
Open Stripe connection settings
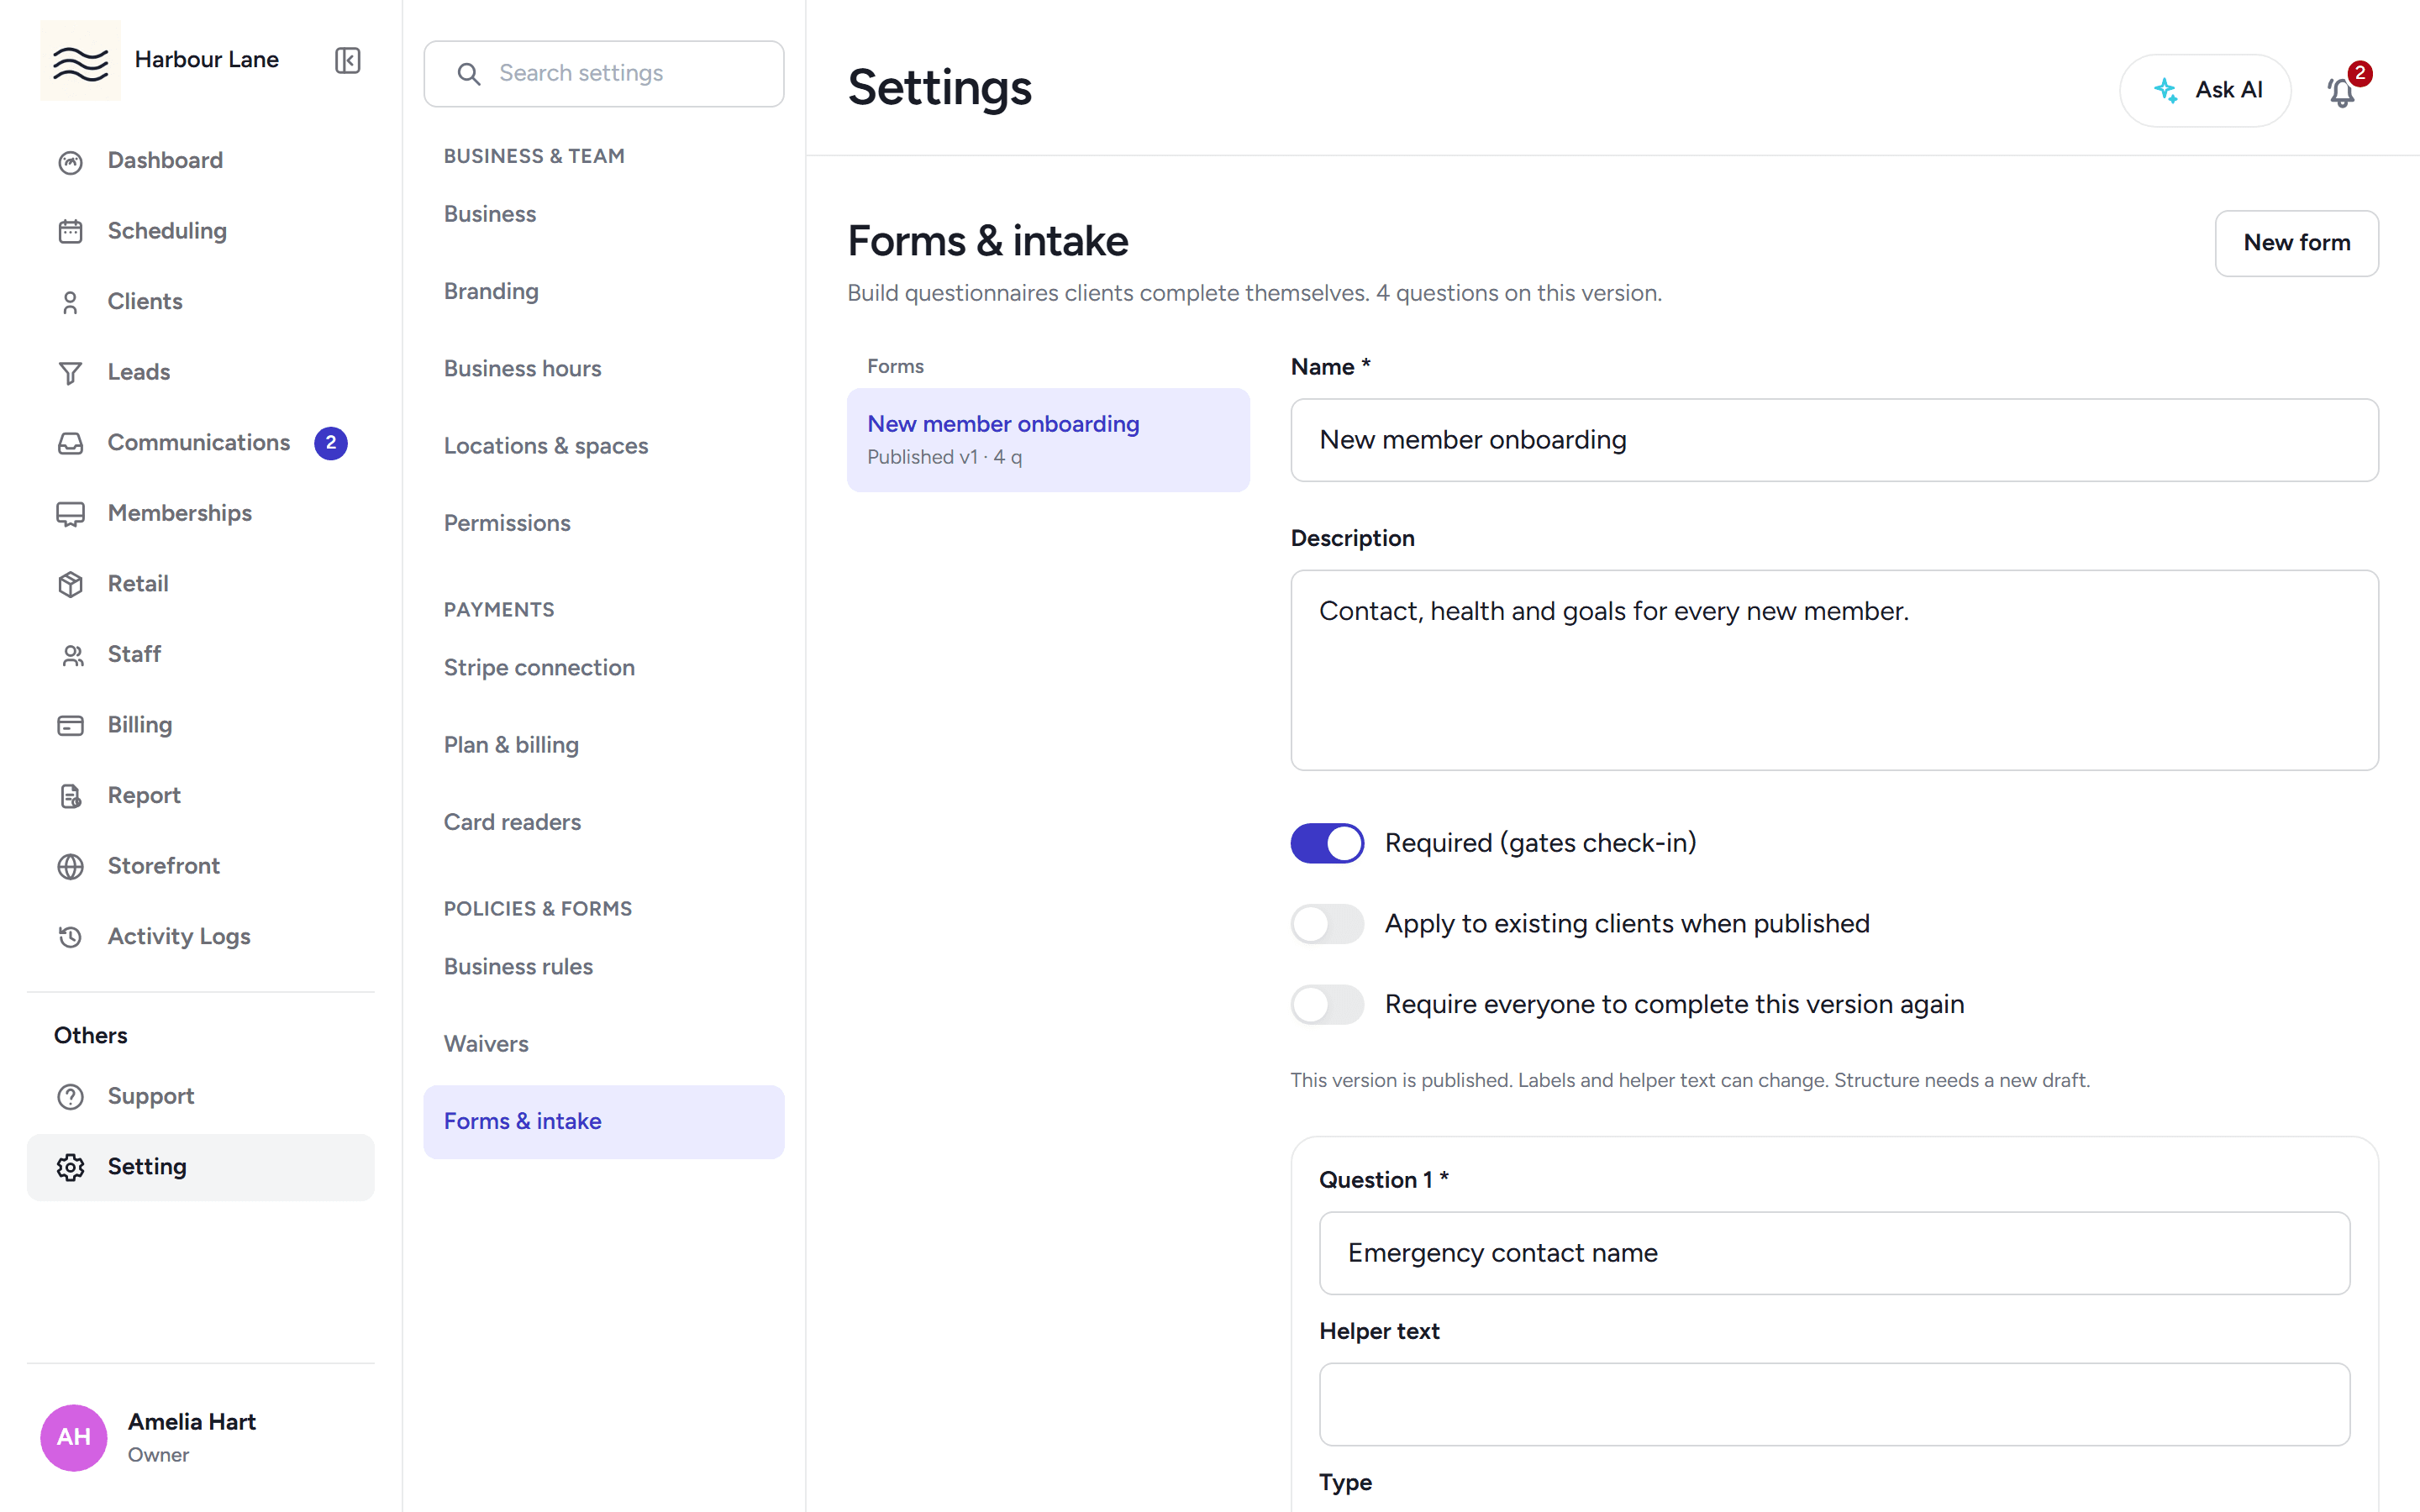tap(603, 667)
